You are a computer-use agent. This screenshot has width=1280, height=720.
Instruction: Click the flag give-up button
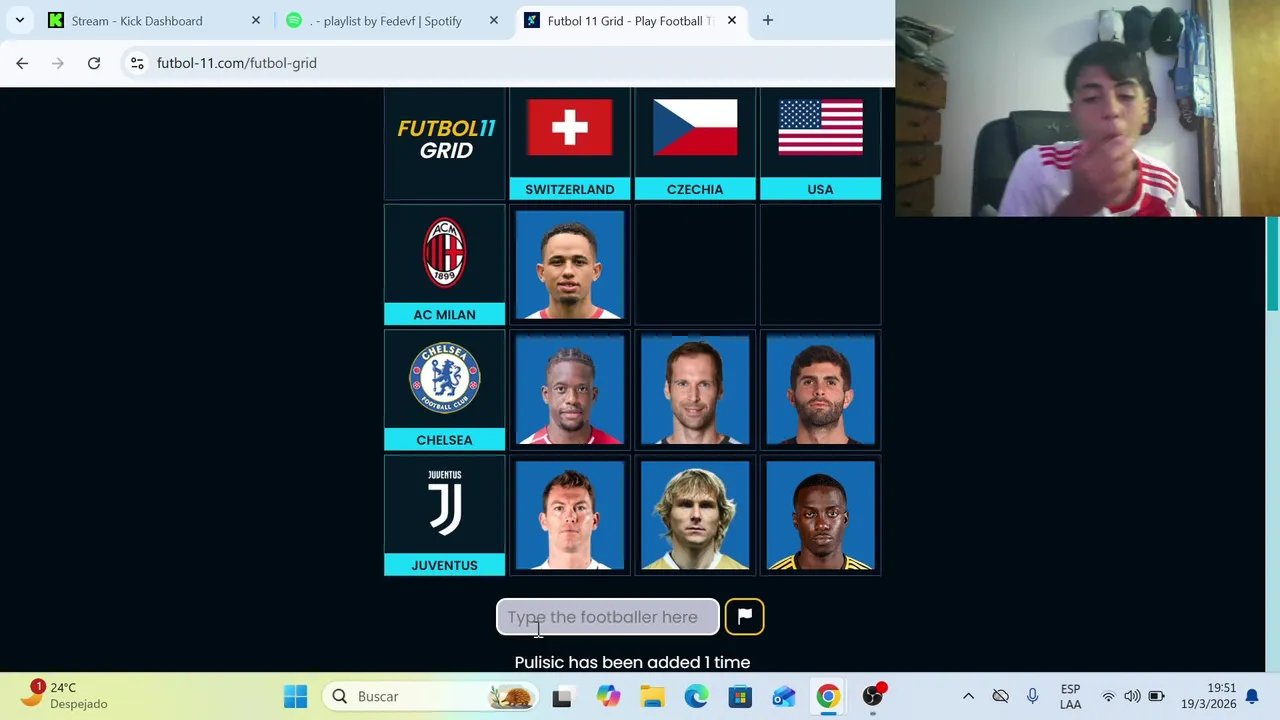click(x=744, y=617)
